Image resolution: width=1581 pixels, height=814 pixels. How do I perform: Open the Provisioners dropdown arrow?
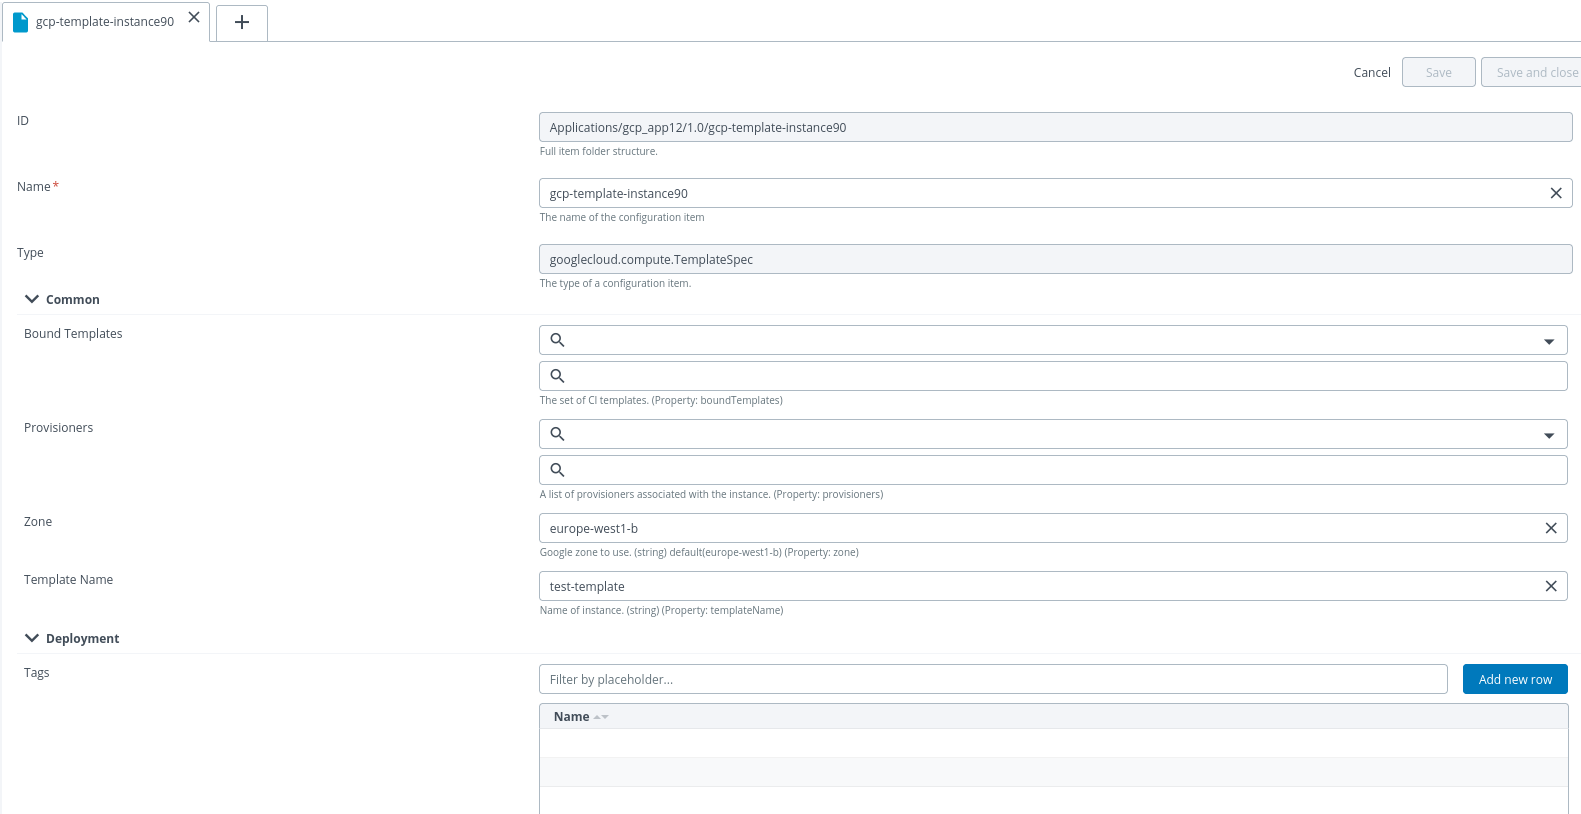click(1548, 435)
